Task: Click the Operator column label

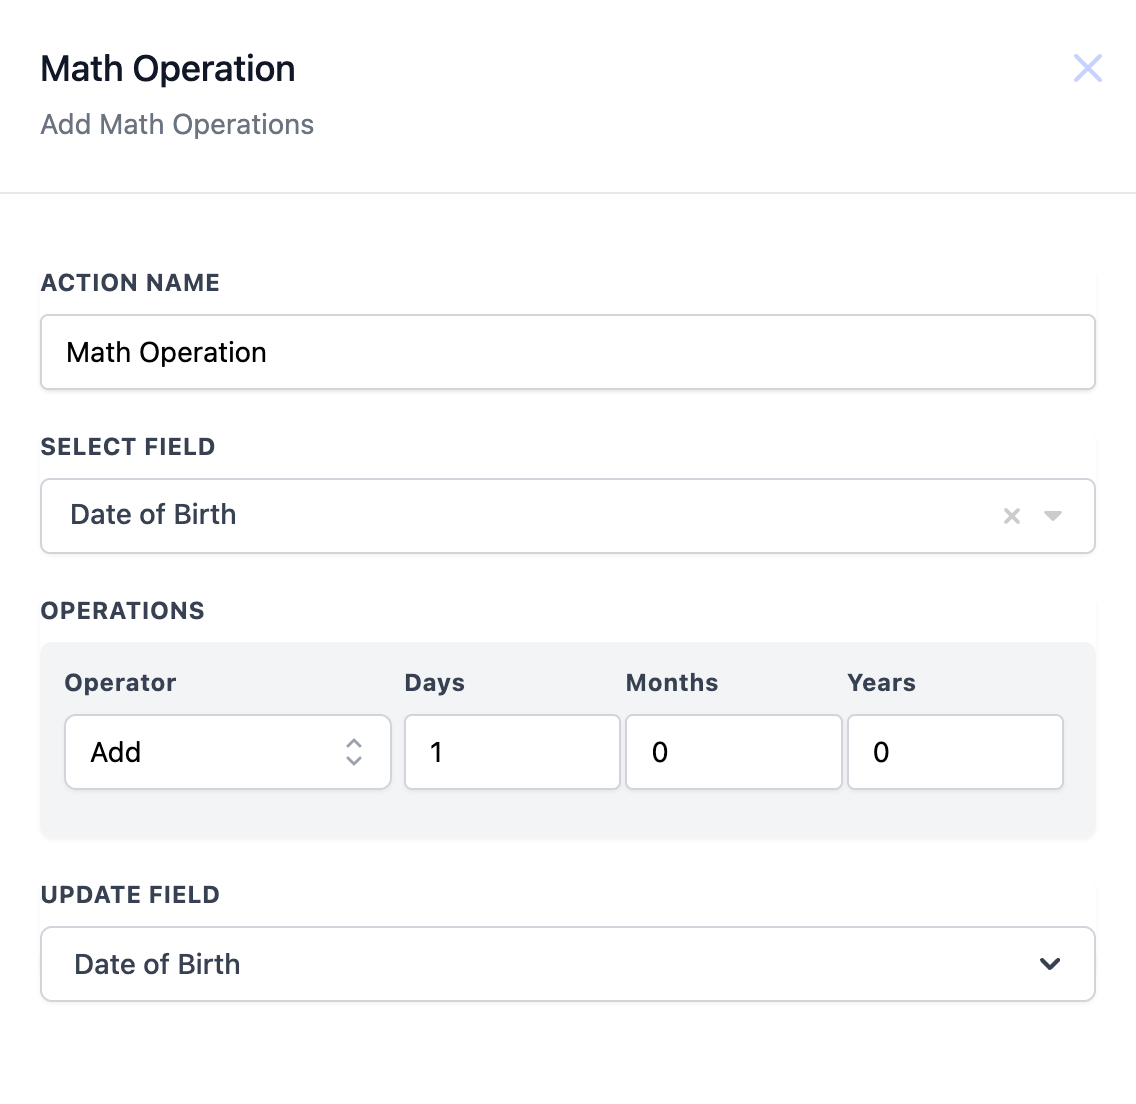Action: [x=121, y=683]
